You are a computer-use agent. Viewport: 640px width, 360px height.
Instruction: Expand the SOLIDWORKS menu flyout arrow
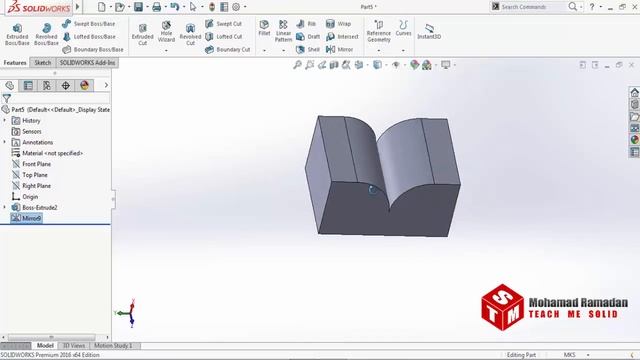click(x=78, y=7)
